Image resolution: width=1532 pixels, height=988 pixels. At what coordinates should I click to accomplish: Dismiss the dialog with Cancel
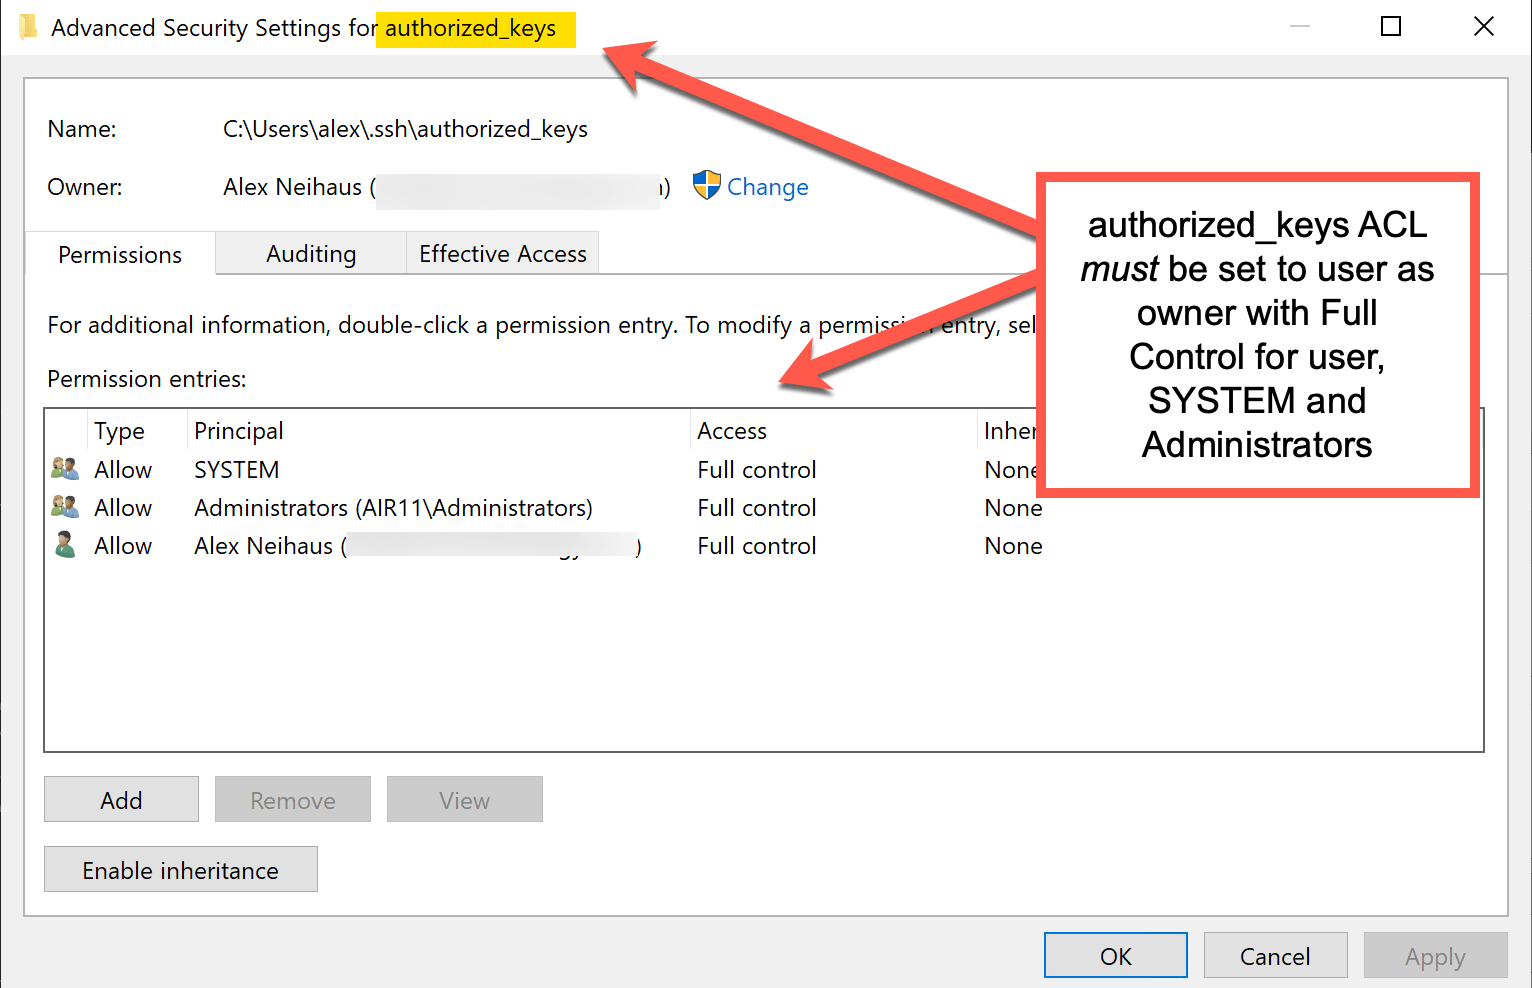1275,955
